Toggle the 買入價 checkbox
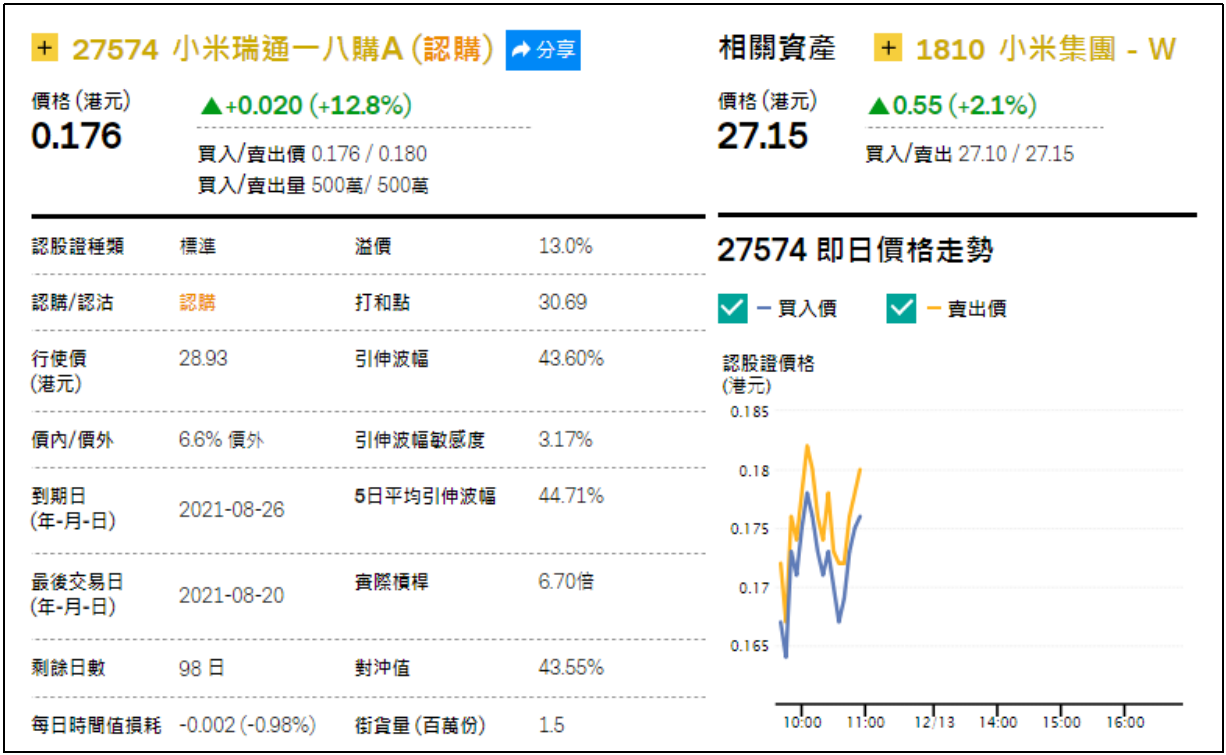Screen dimensions: 1226x755 (x=733, y=309)
